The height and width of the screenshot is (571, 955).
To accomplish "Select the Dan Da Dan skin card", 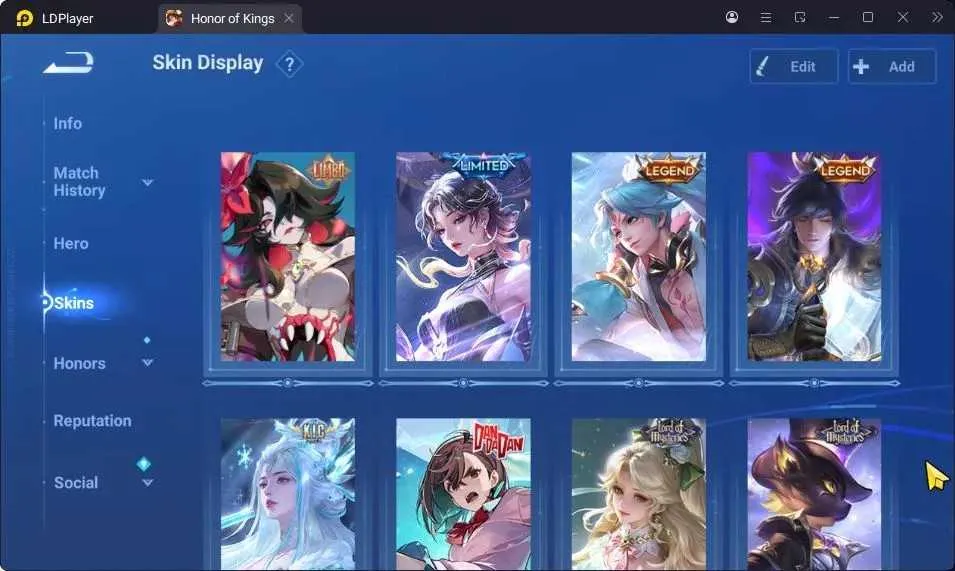I will 463,494.
